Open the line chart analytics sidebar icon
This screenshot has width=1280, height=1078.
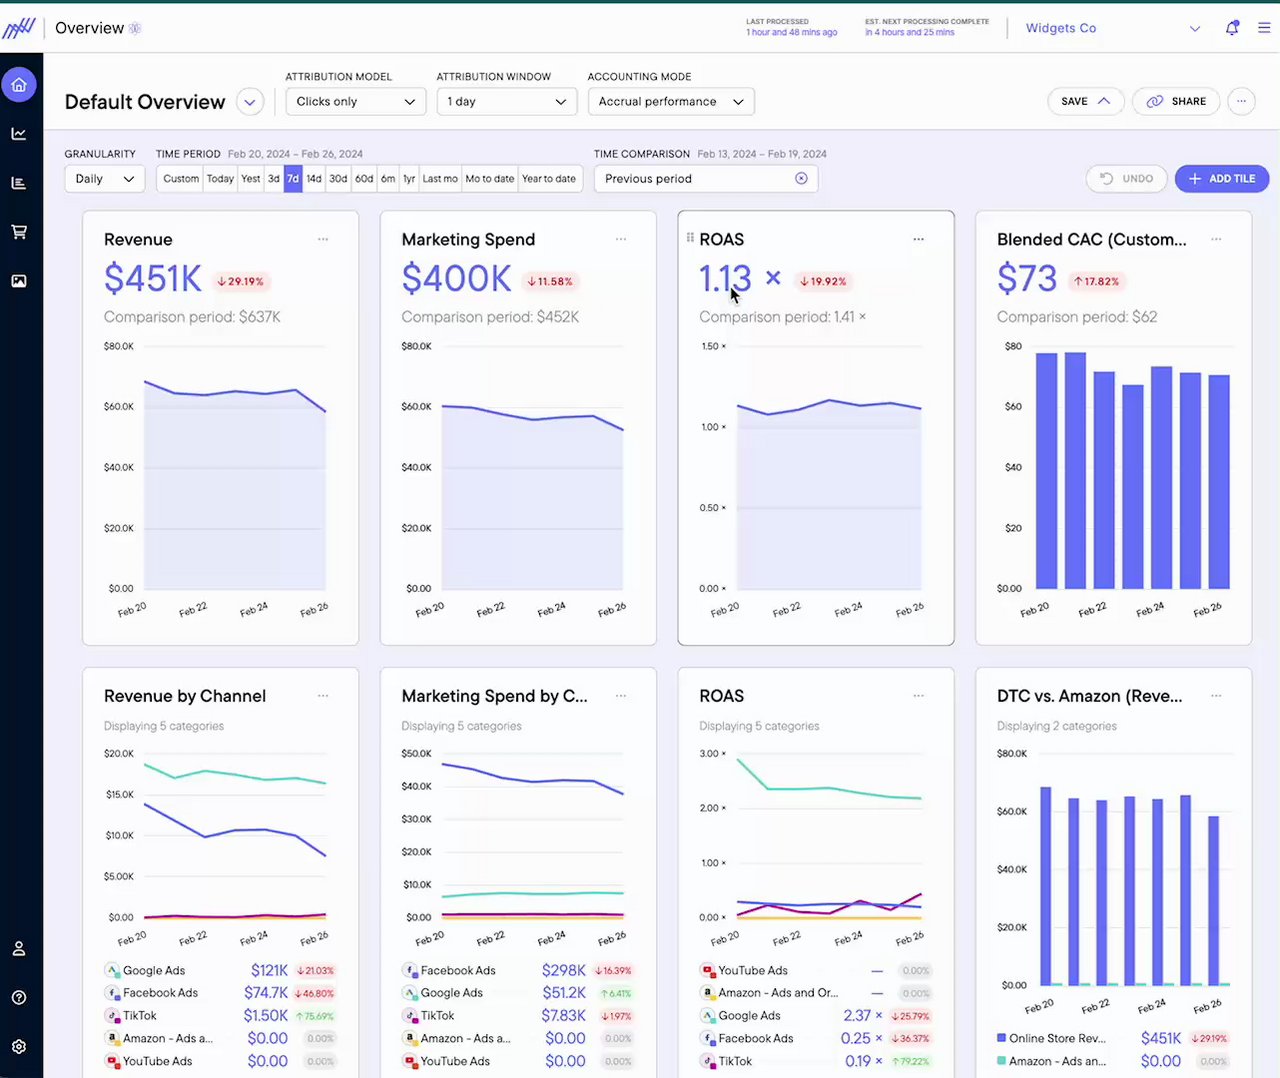coord(19,134)
